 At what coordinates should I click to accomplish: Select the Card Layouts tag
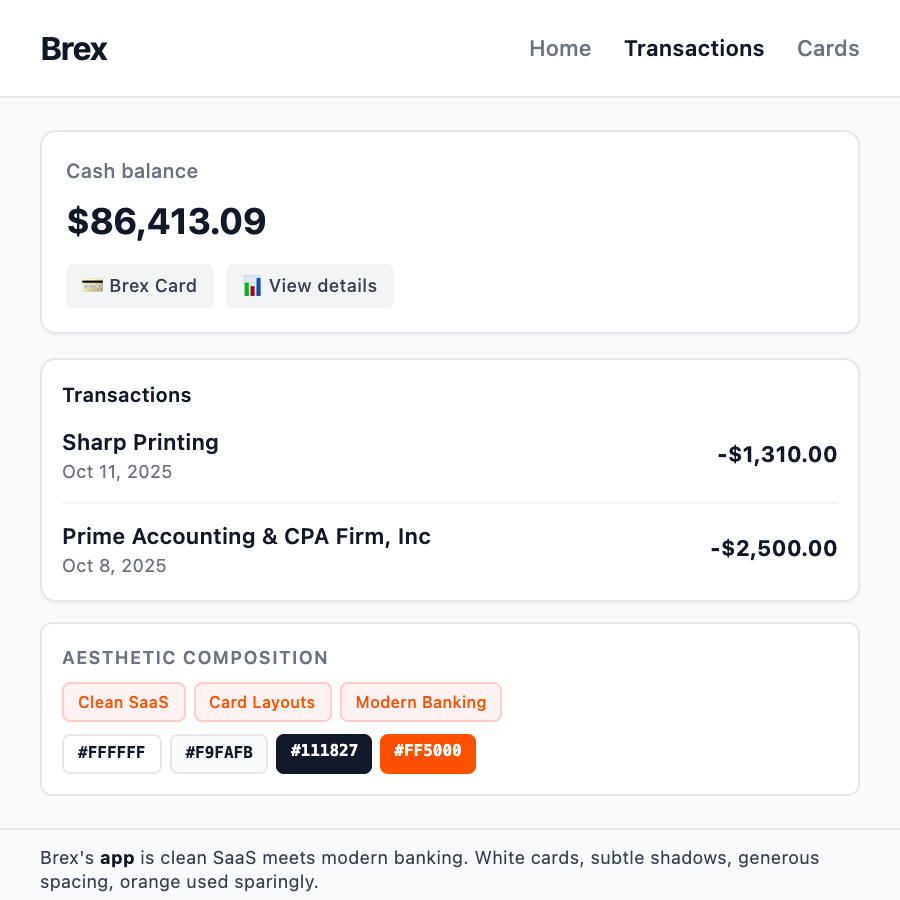pyautogui.click(x=262, y=702)
